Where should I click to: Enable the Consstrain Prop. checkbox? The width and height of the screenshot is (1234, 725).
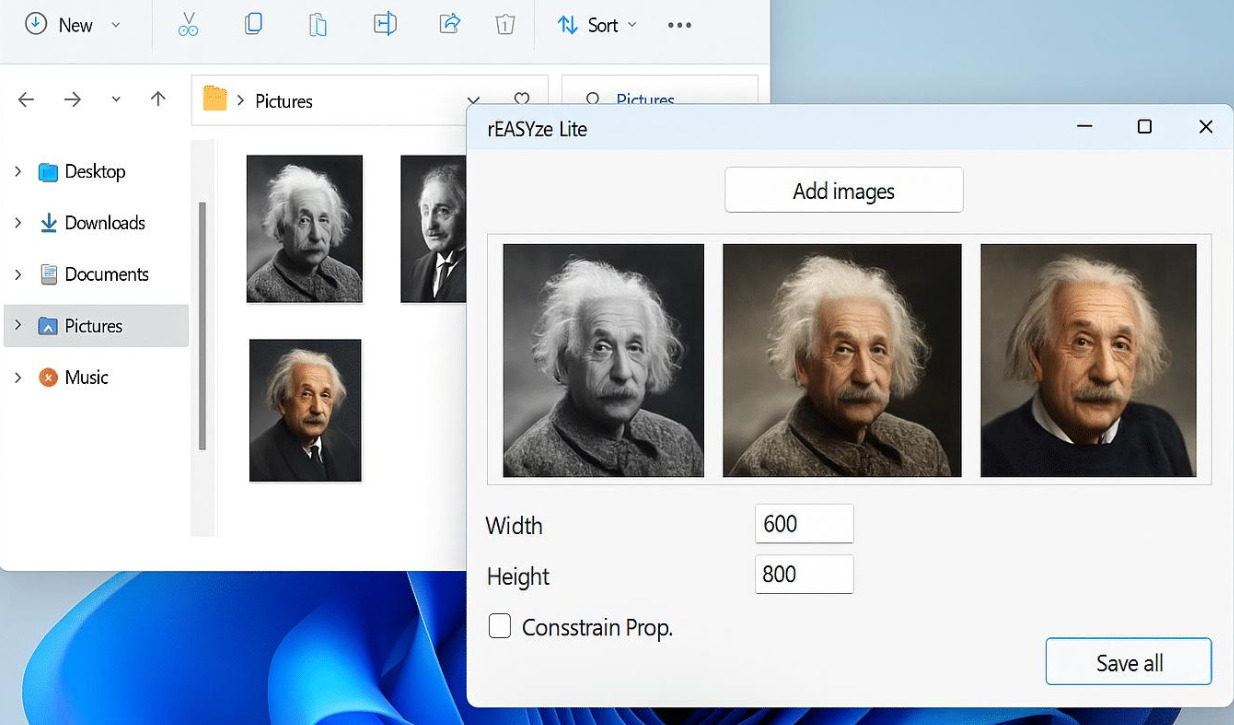pyautogui.click(x=499, y=626)
